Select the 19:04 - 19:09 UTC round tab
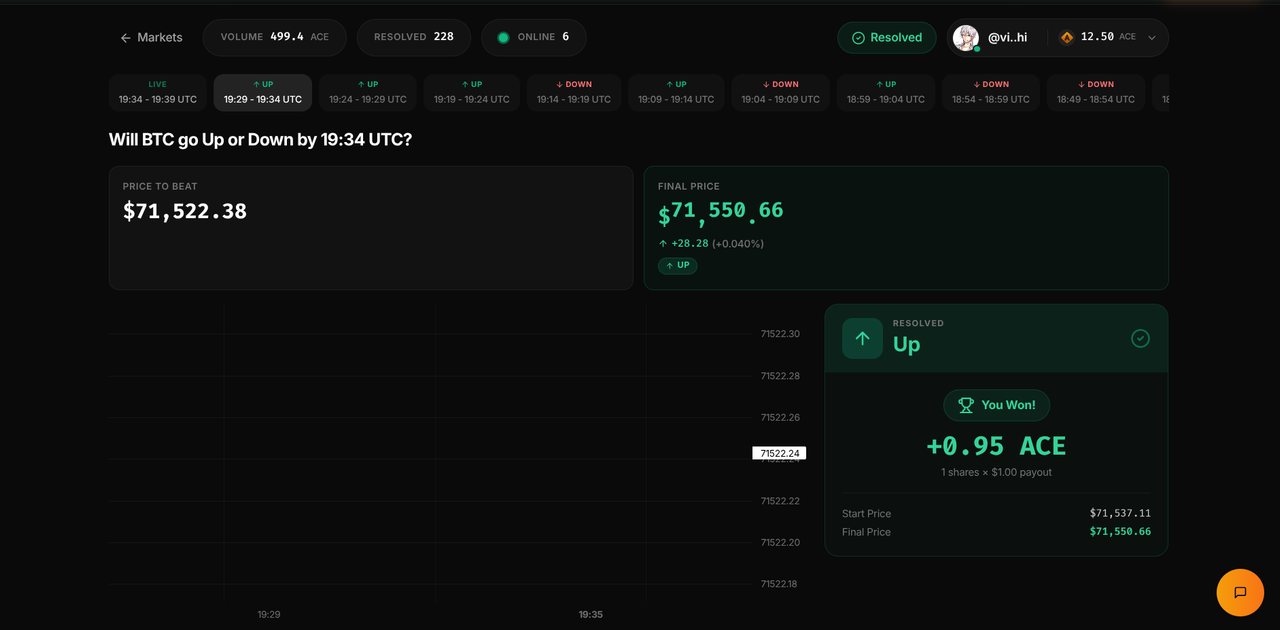Screen dimensions: 1280x630 781,92
